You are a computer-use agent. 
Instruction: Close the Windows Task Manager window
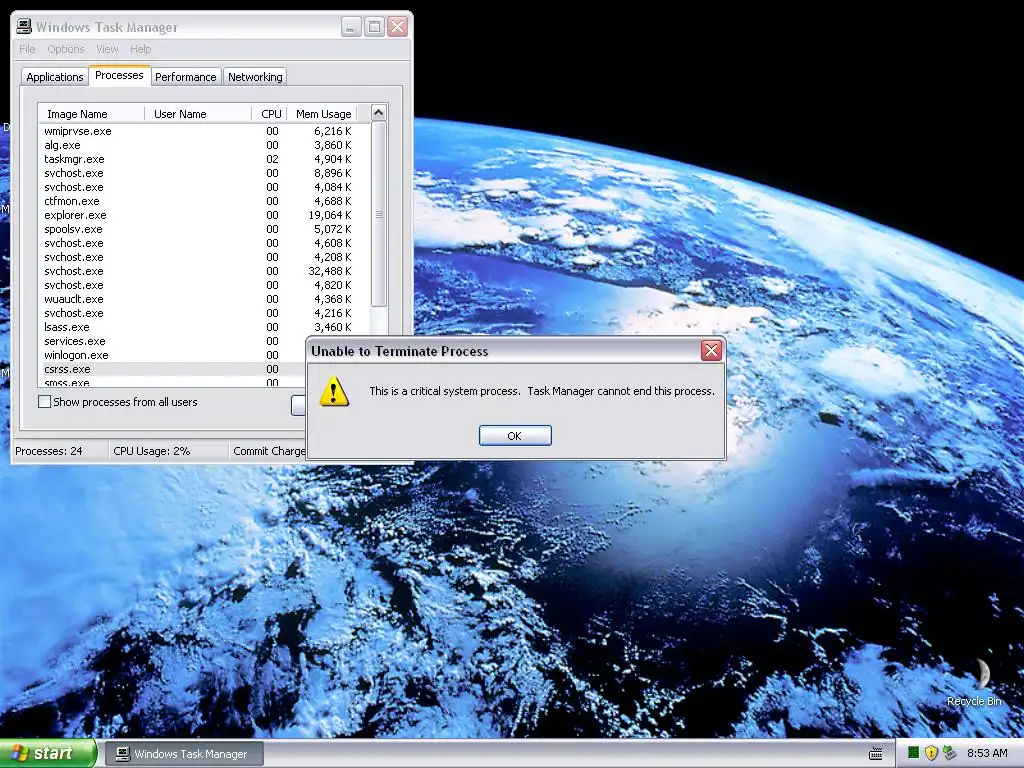click(398, 27)
